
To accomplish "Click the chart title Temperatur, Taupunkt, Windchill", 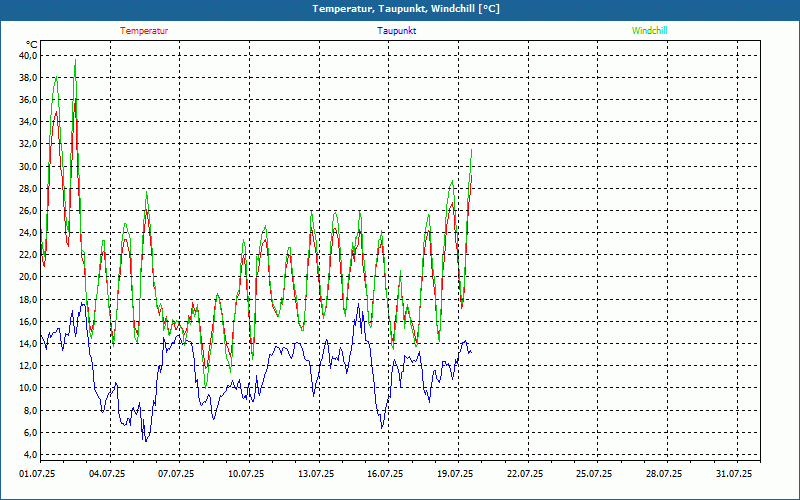I will click(406, 9).
